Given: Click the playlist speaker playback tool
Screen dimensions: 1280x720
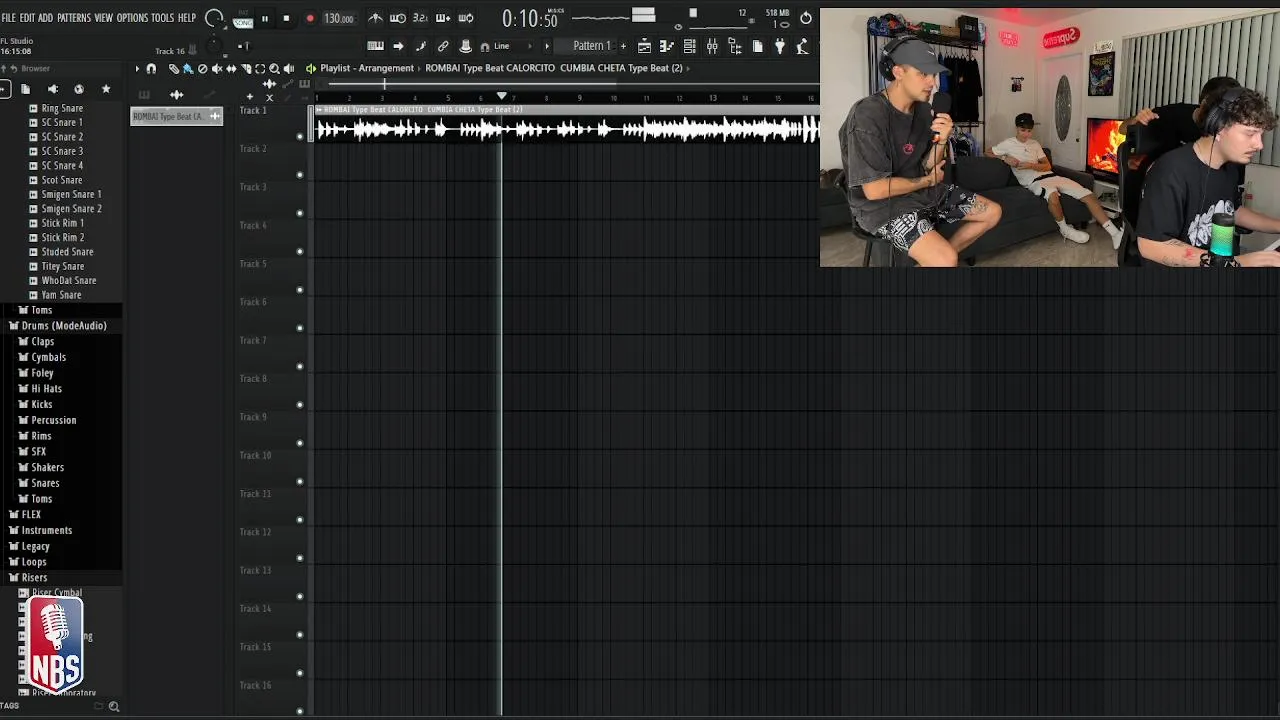Looking at the screenshot, I should click(289, 68).
